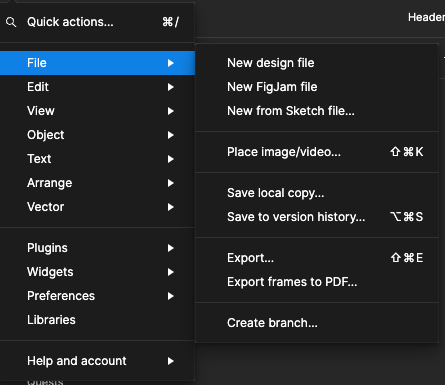Expand the Text submenu arrow
The width and height of the screenshot is (445, 385).
coord(171,159)
